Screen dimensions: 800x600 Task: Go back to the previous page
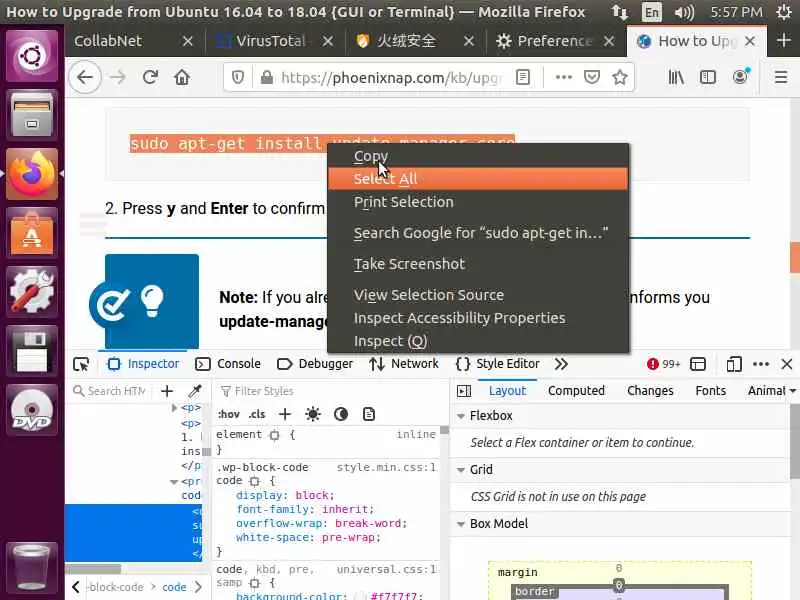85,78
